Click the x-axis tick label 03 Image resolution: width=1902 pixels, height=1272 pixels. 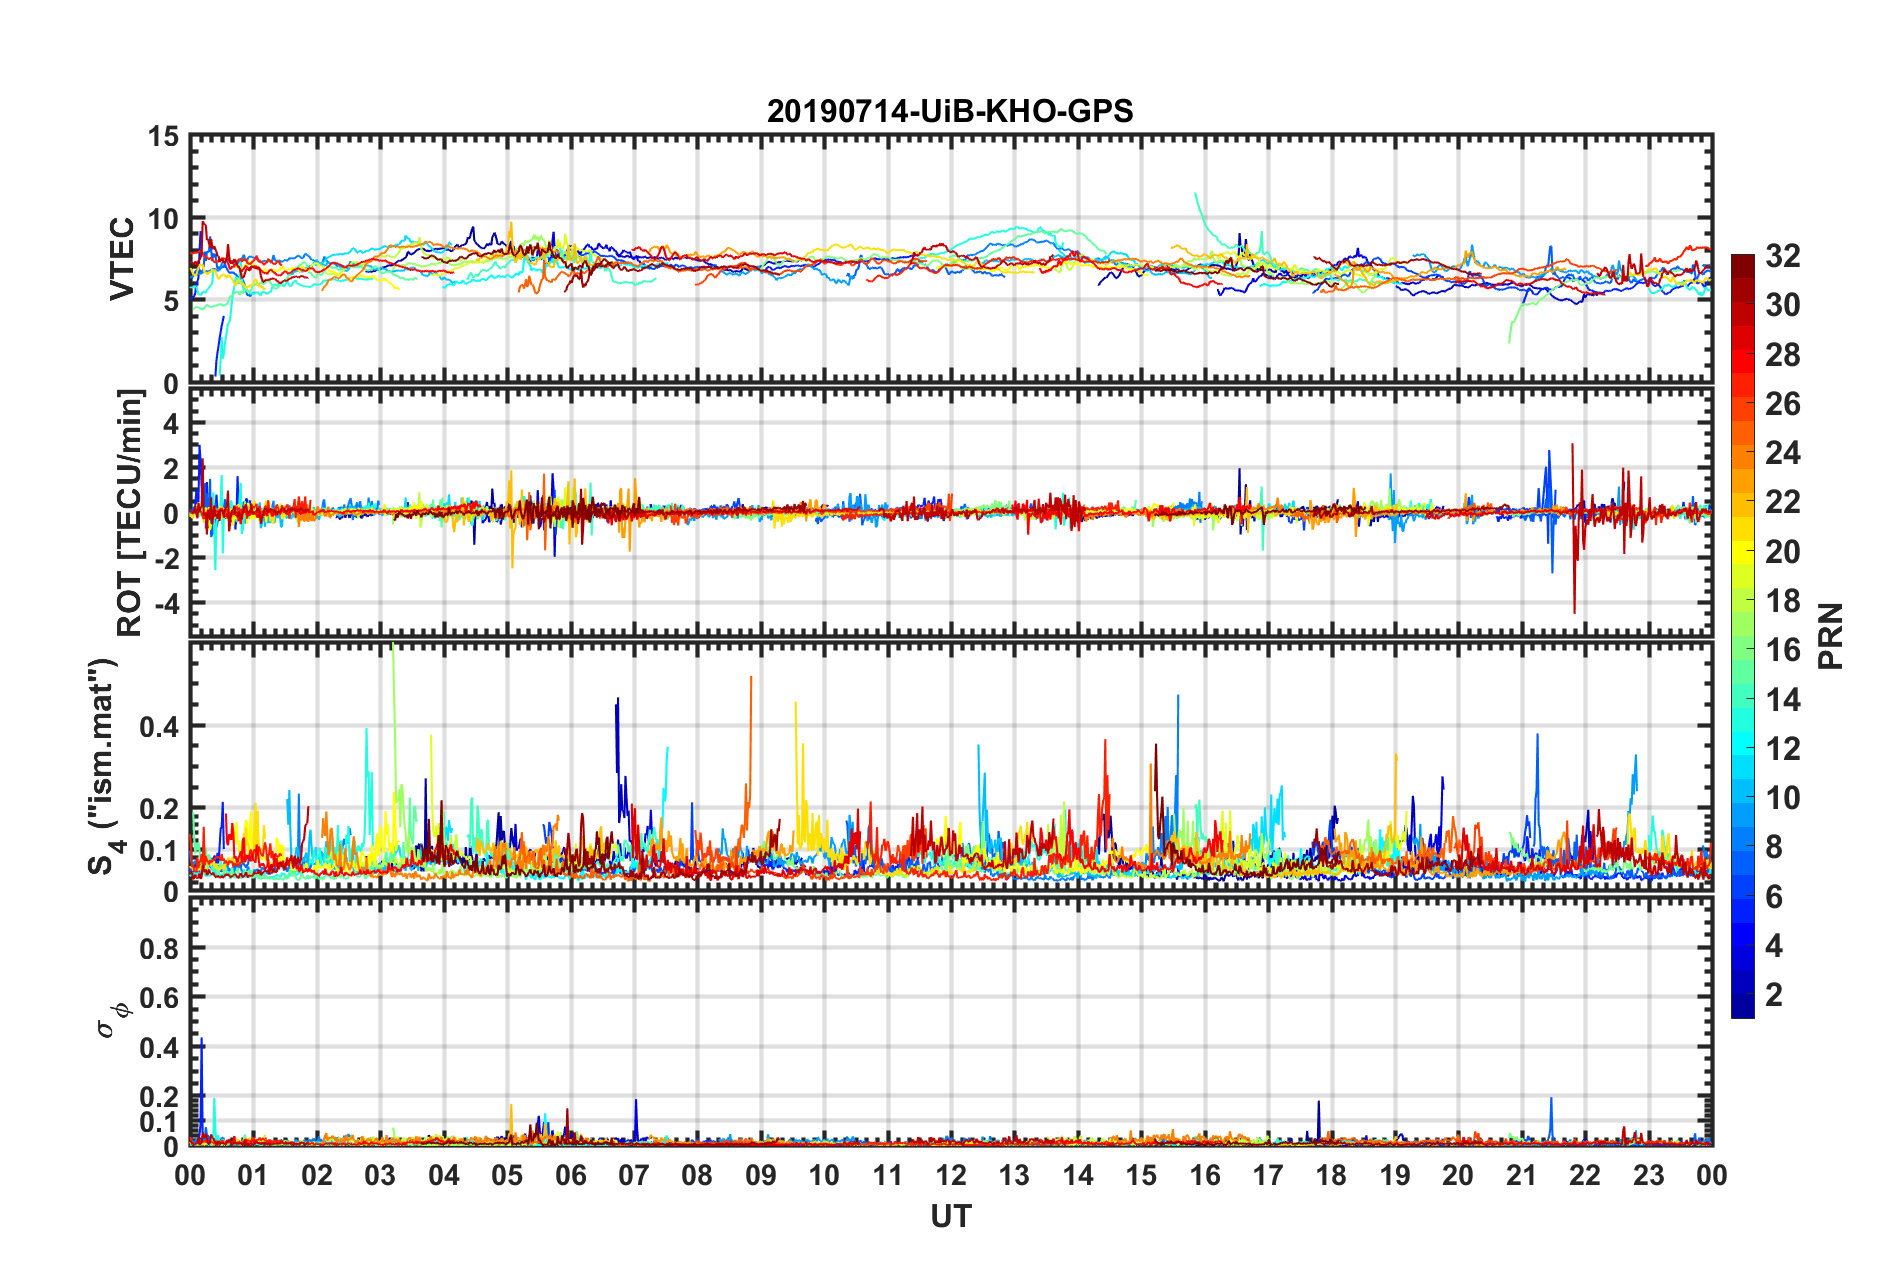pos(380,1175)
